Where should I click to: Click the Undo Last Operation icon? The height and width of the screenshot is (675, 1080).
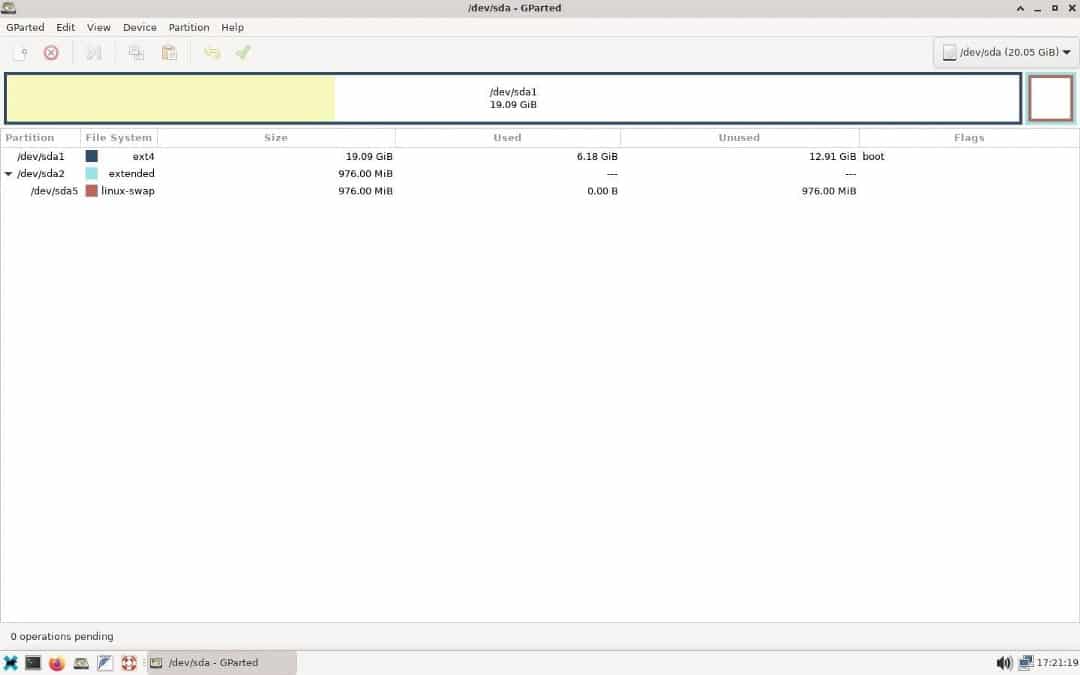[x=212, y=52]
